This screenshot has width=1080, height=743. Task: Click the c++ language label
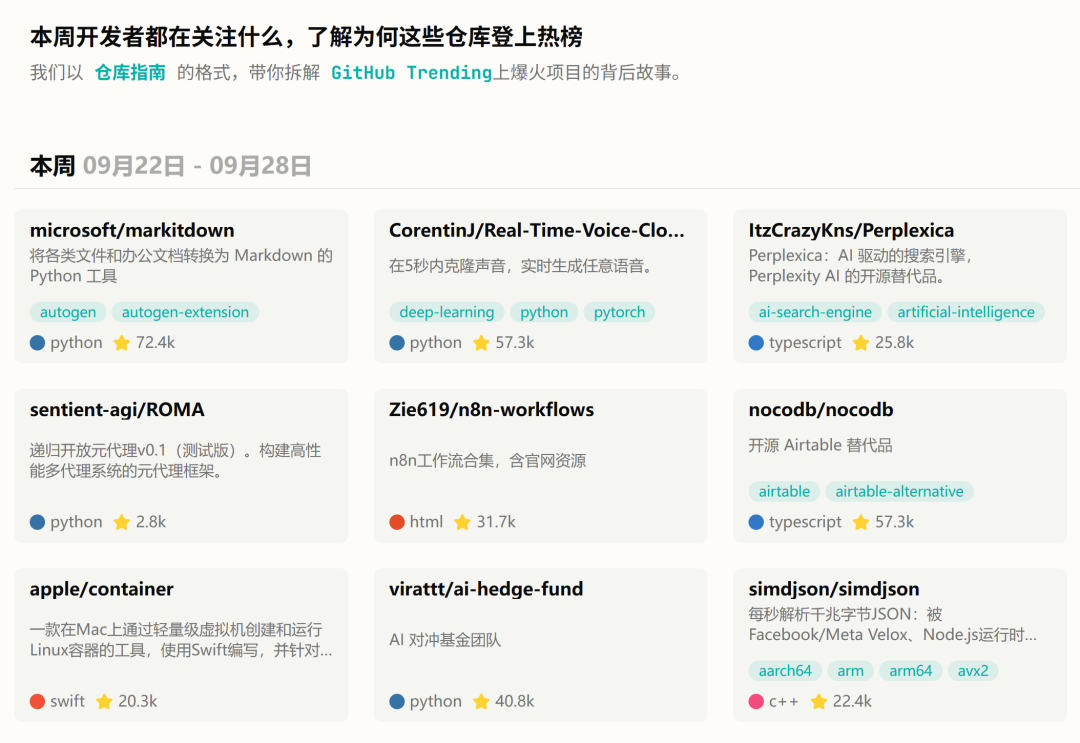click(x=784, y=701)
